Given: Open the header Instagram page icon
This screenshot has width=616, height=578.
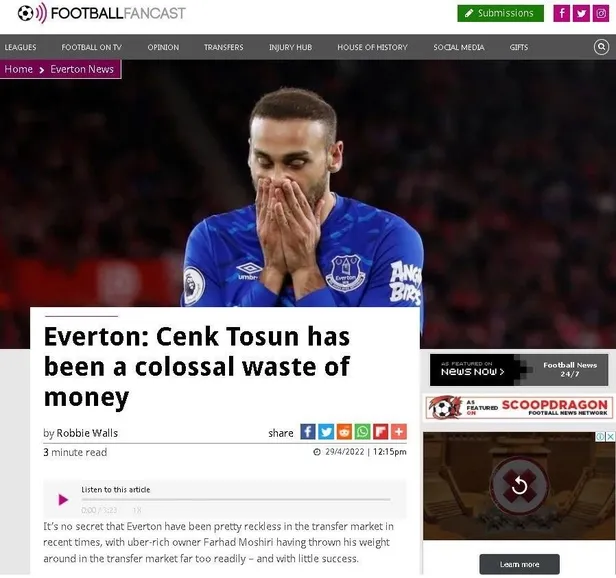Looking at the screenshot, I should pyautogui.click(x=600, y=13).
